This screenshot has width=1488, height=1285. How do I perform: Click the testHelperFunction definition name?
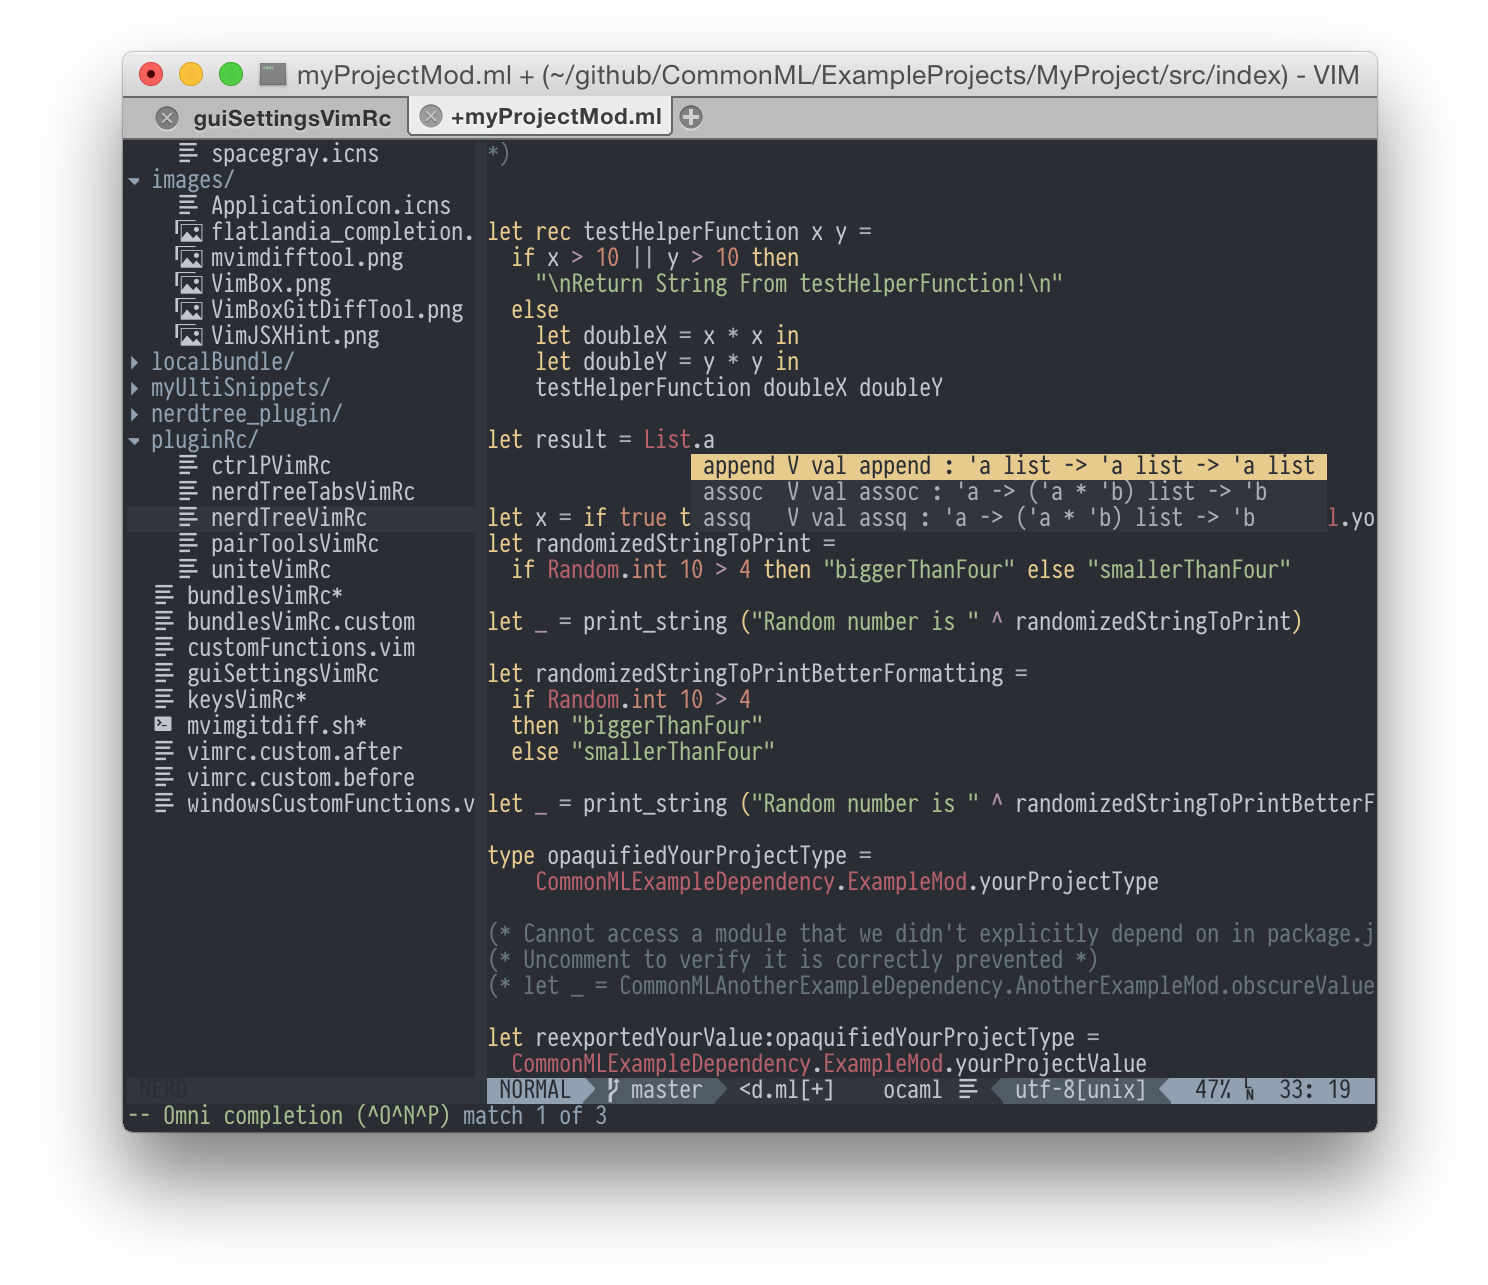point(691,232)
